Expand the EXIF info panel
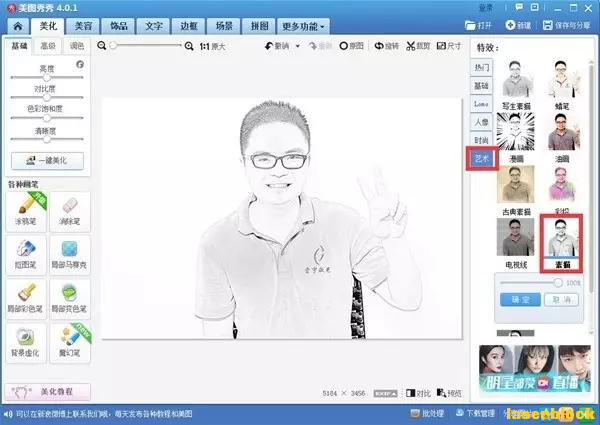 (x=385, y=393)
